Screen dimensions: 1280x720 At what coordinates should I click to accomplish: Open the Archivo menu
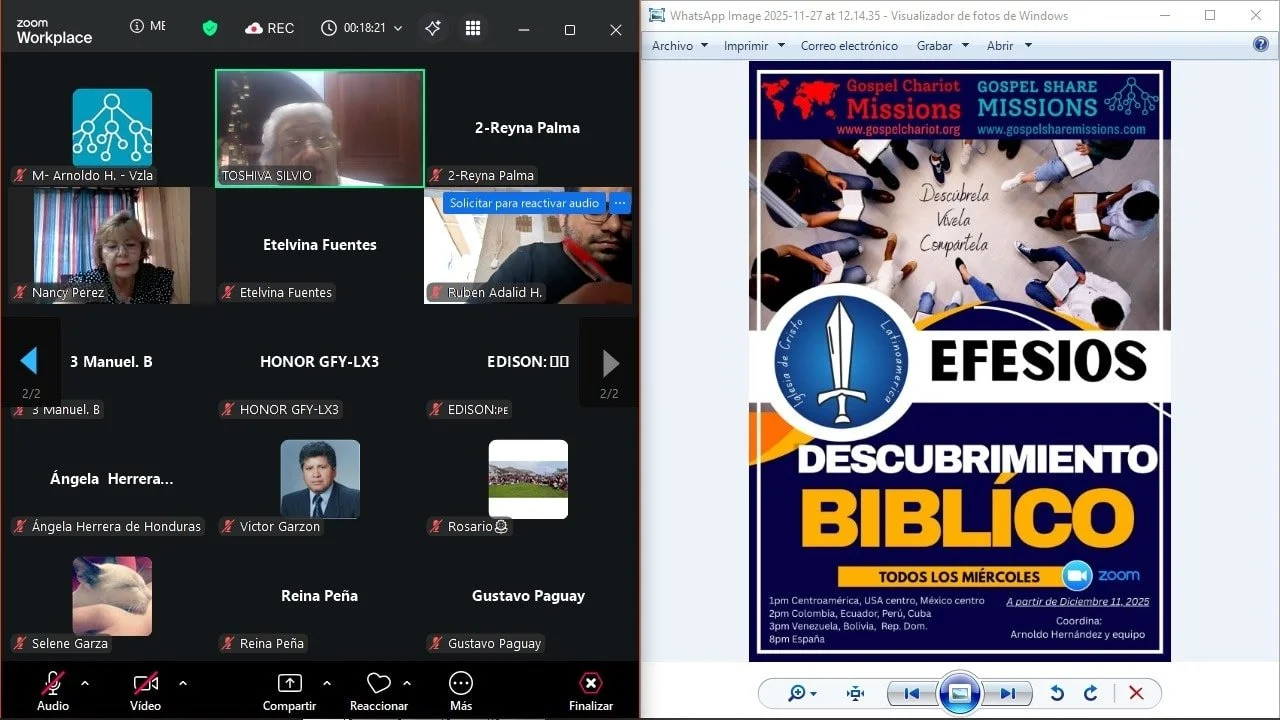[x=678, y=45]
